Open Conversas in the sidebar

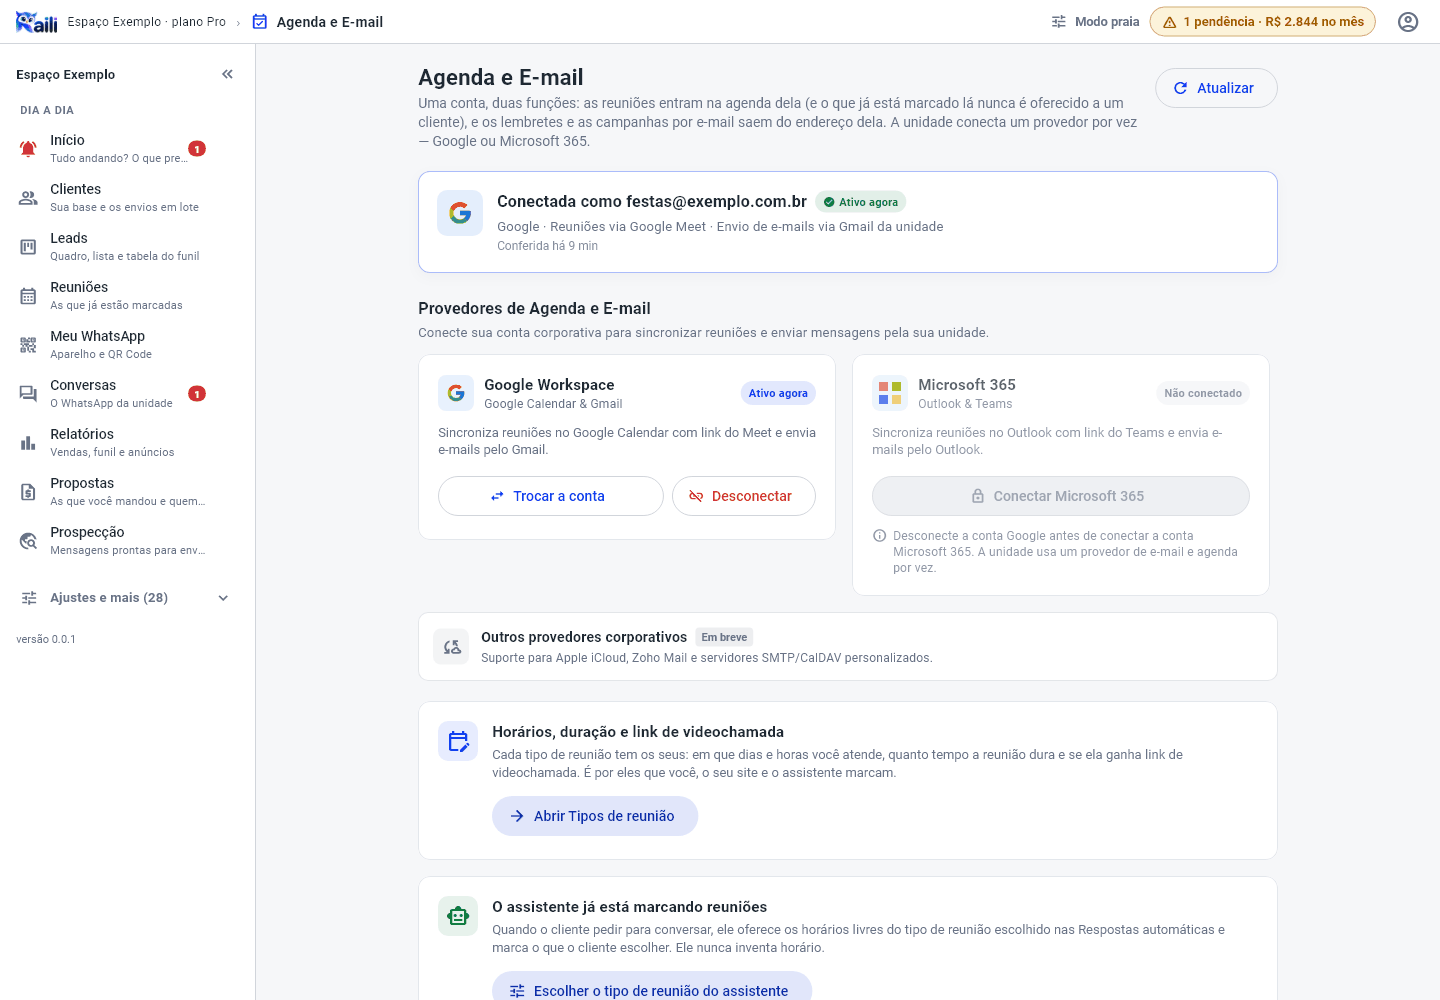click(x=126, y=394)
